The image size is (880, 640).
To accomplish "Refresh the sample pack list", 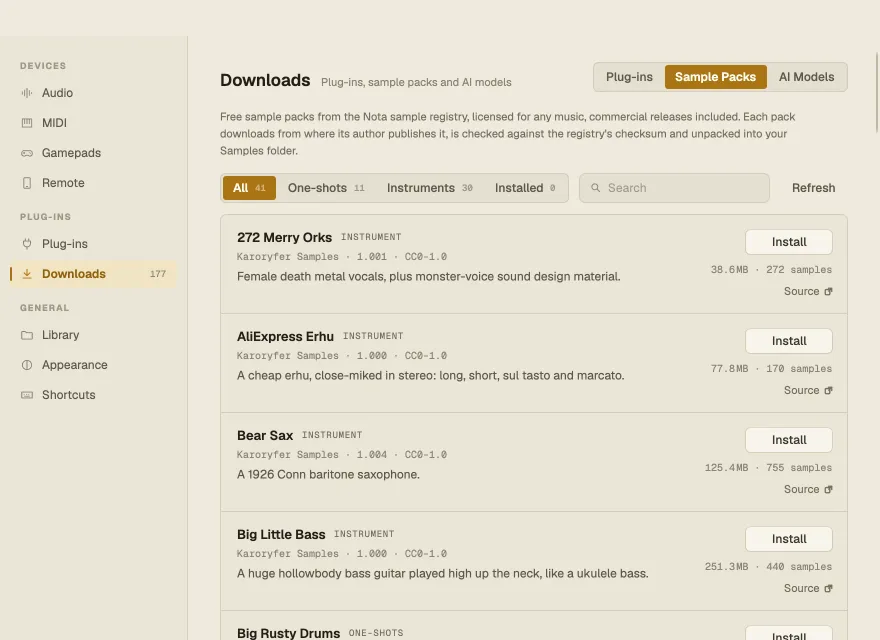I will point(813,188).
